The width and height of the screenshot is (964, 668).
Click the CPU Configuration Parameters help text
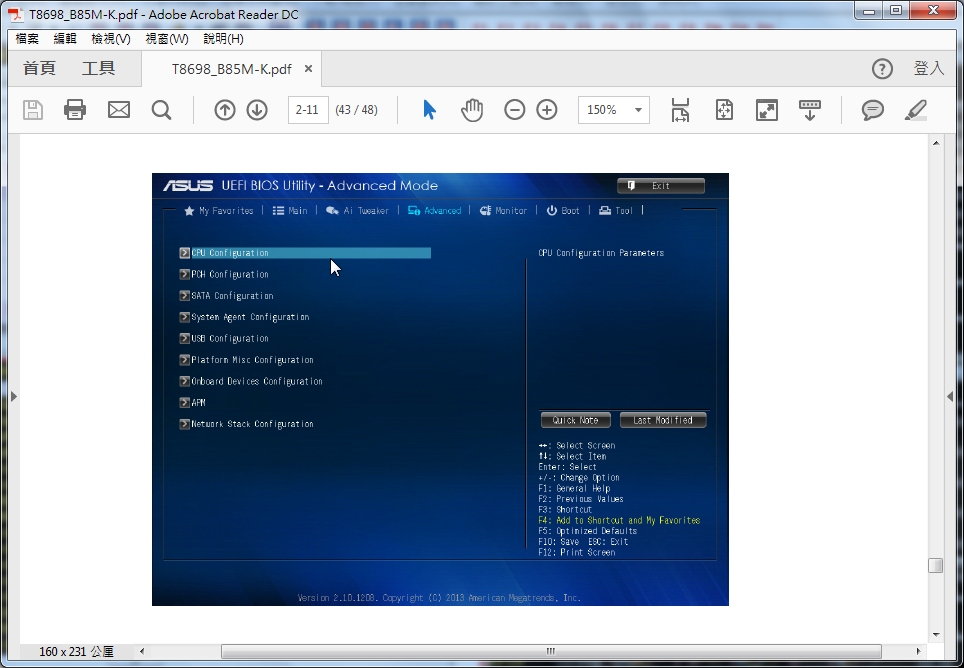click(x=601, y=253)
